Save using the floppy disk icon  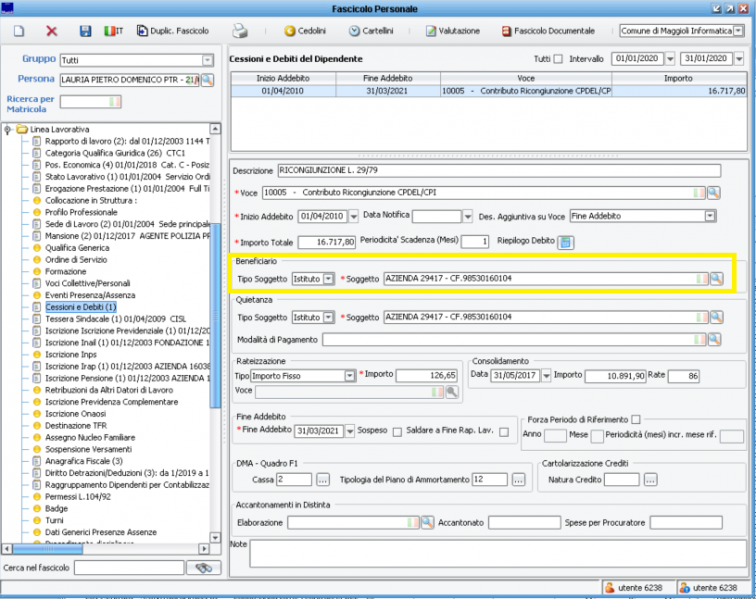[85, 32]
